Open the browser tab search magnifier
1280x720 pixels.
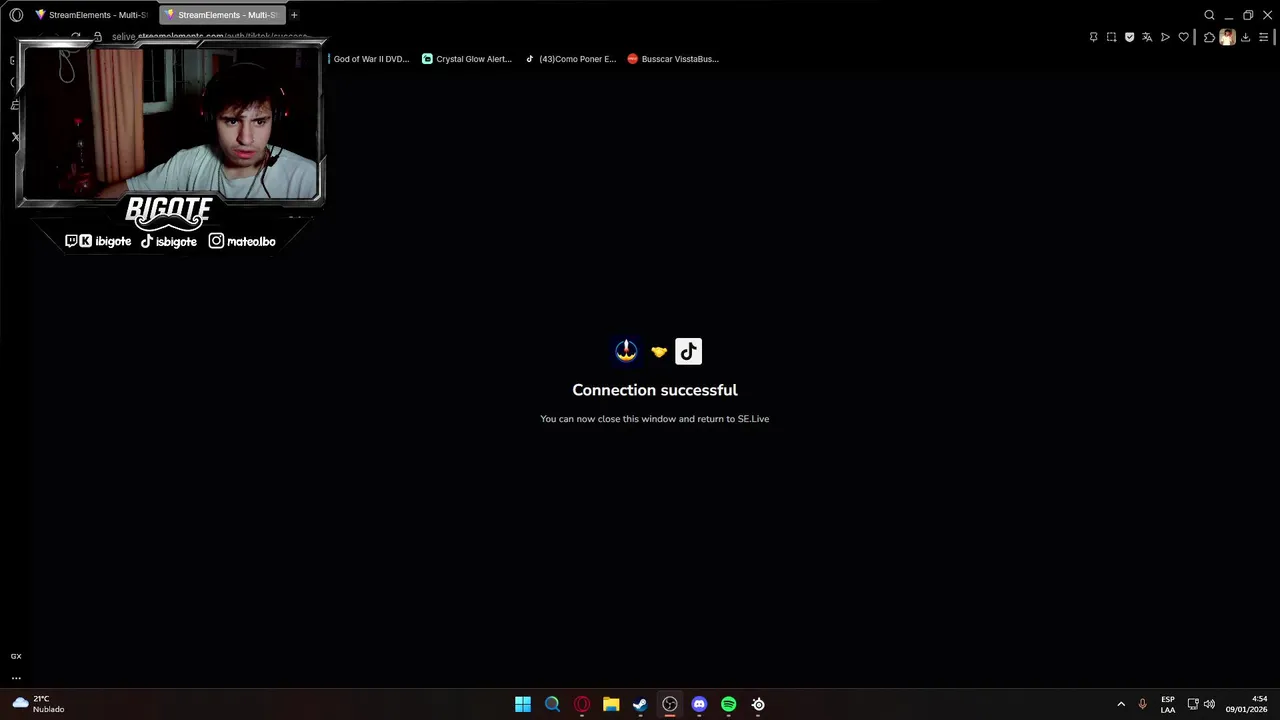click(1209, 15)
